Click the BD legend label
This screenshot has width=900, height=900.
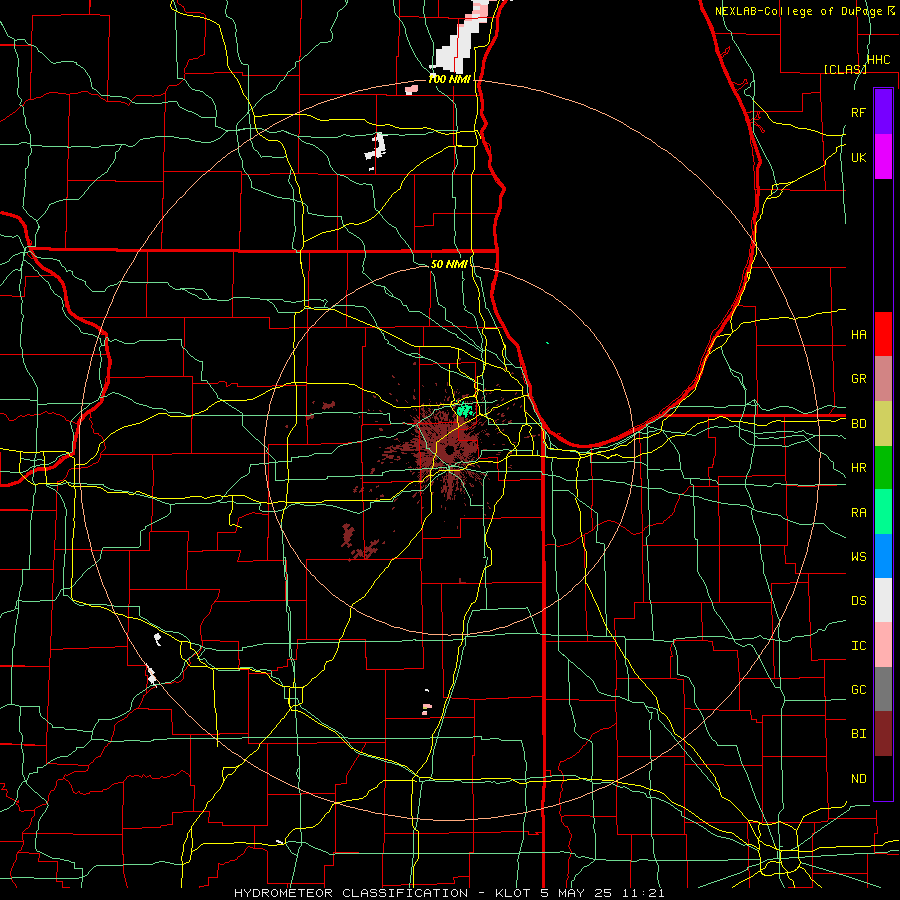tap(859, 424)
